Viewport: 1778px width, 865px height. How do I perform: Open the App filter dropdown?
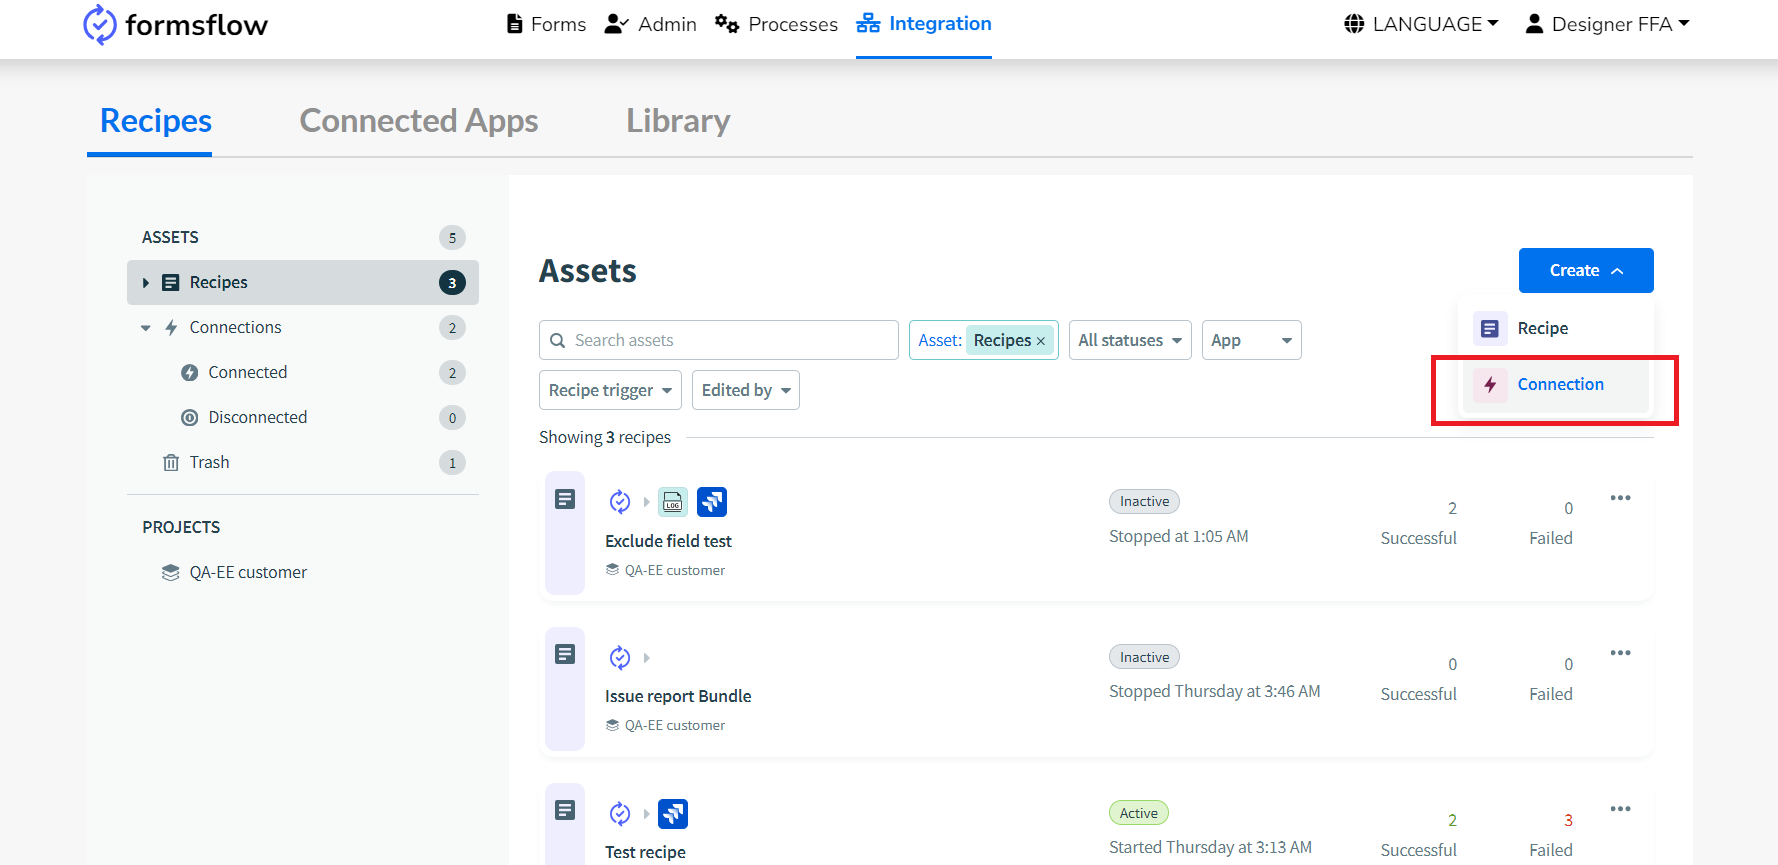(x=1251, y=340)
